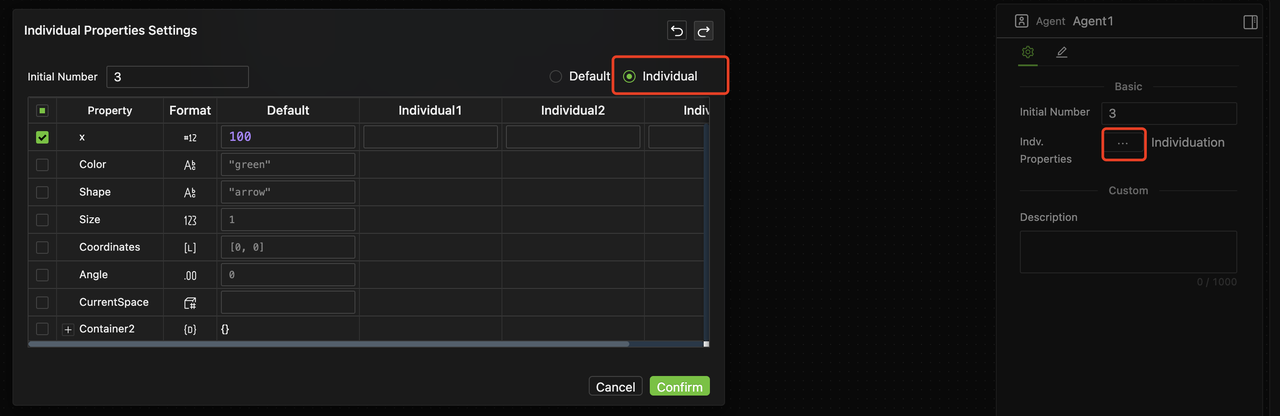Viewport: 1280px width, 416px height.
Task: Click the integer format icon for Size
Action: pos(190,220)
